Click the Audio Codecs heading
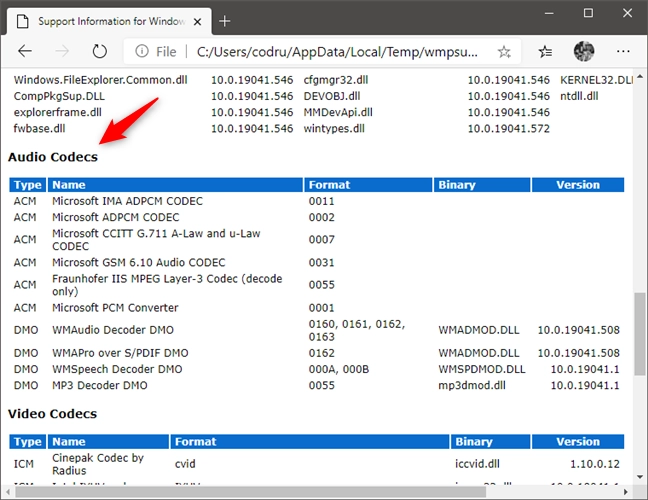The image size is (648, 500). click(53, 157)
